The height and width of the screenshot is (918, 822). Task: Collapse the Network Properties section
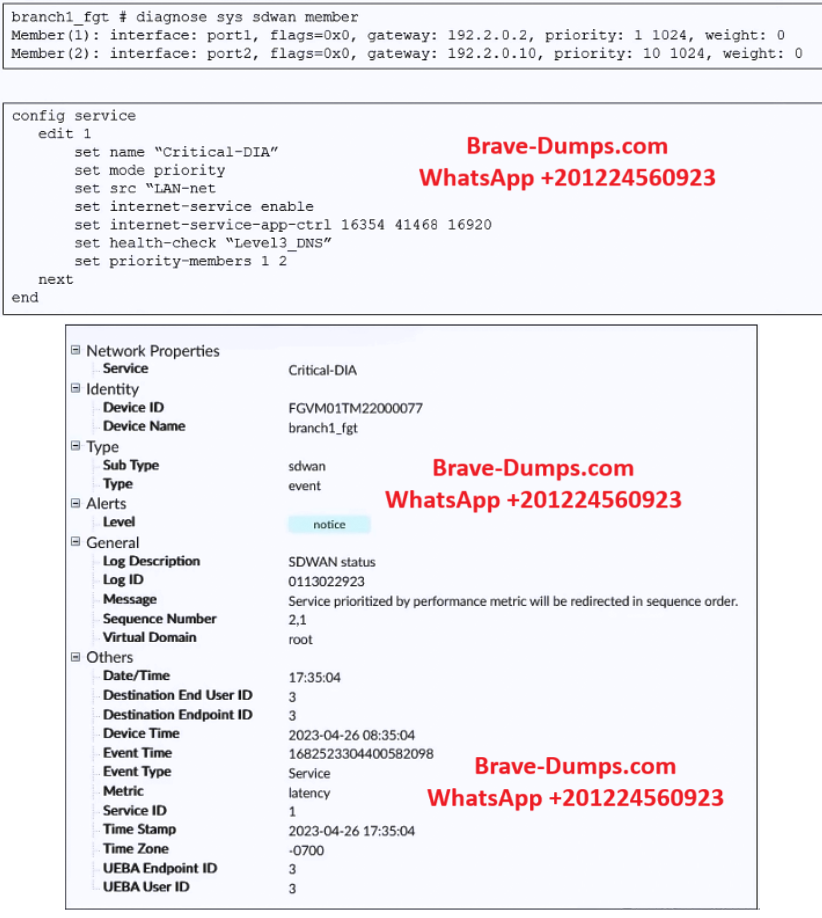coord(76,351)
